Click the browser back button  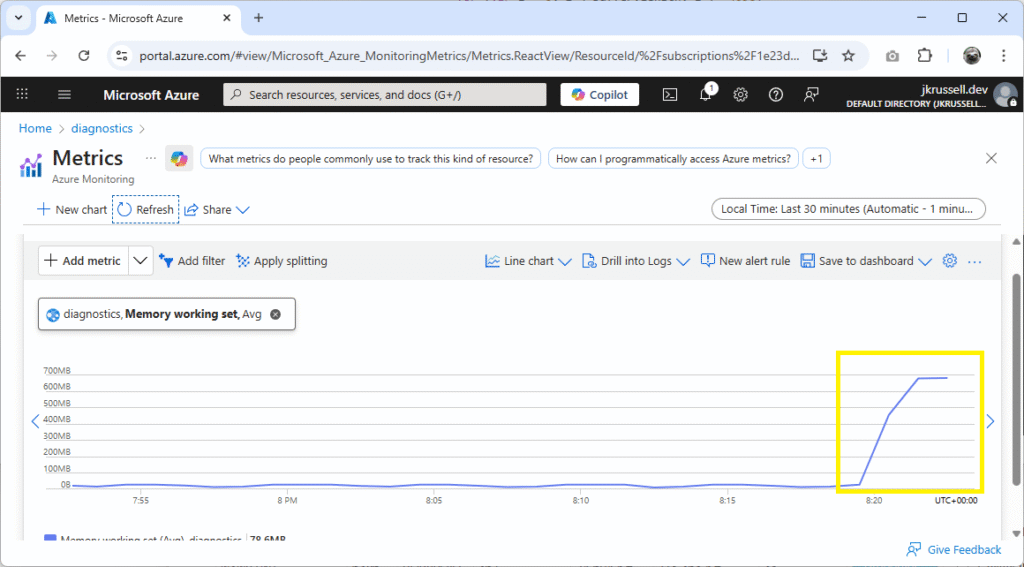click(20, 56)
